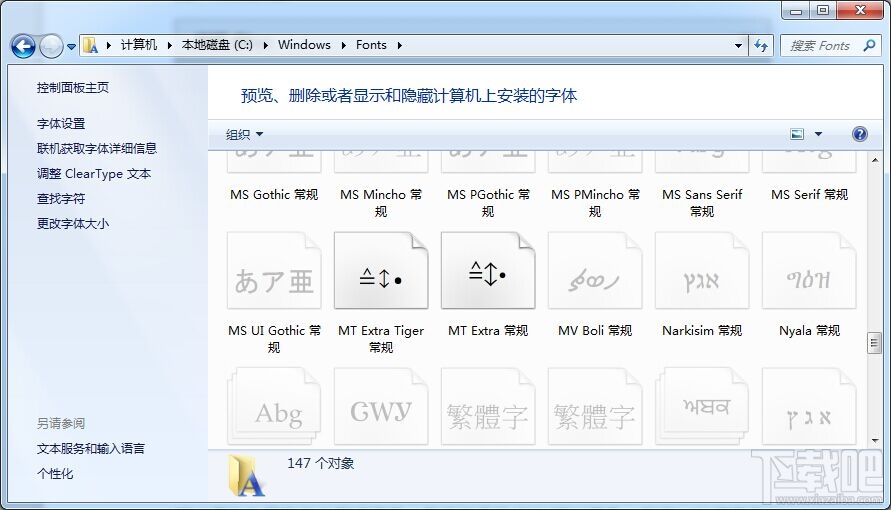Image resolution: width=891 pixels, height=510 pixels.
Task: Open 字体设置 in the sidebar
Action: coord(61,123)
